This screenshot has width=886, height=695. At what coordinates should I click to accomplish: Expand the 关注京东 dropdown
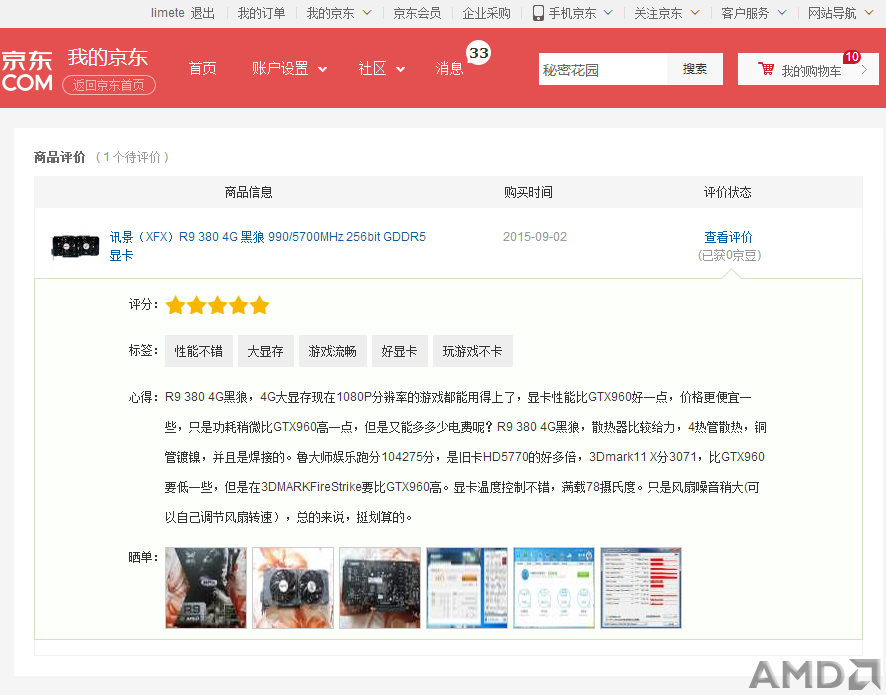[695, 12]
